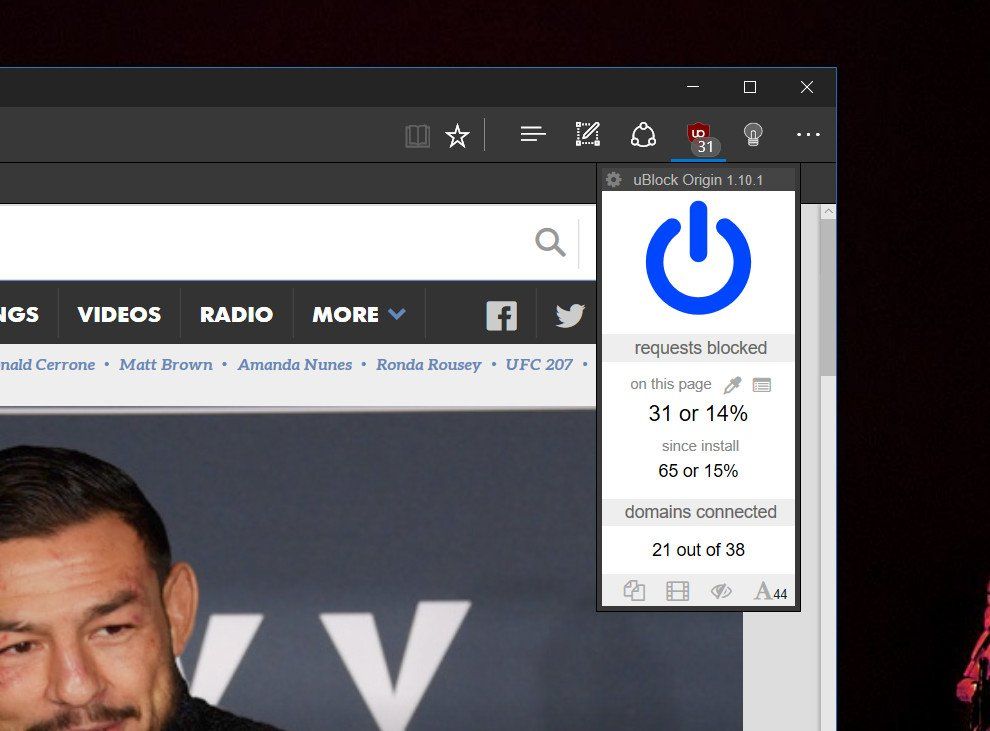
Task: Toggle large media element blocking
Action: click(x=677, y=591)
